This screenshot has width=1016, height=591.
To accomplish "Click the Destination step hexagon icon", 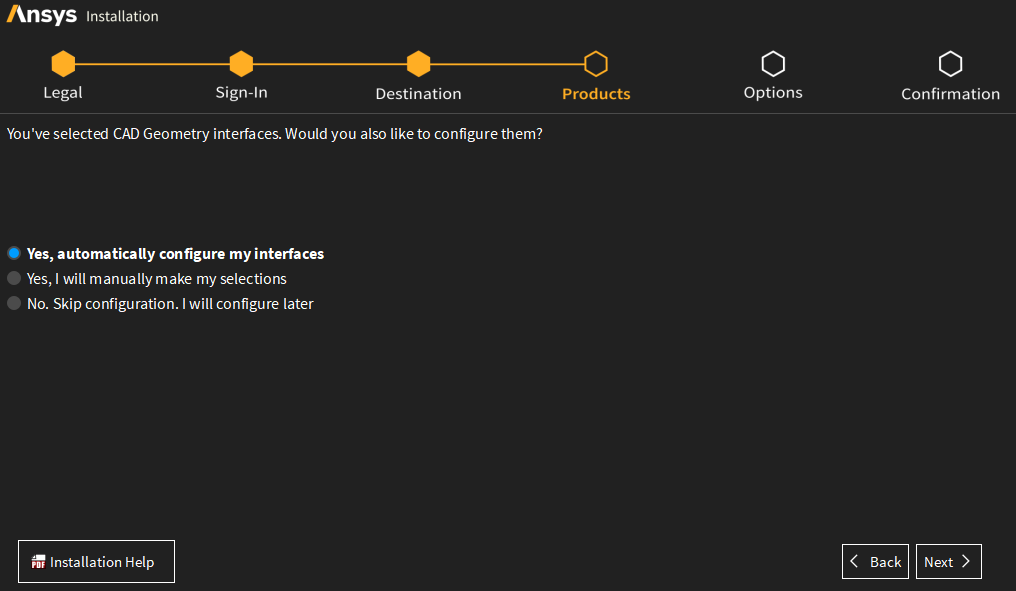I will tap(418, 64).
